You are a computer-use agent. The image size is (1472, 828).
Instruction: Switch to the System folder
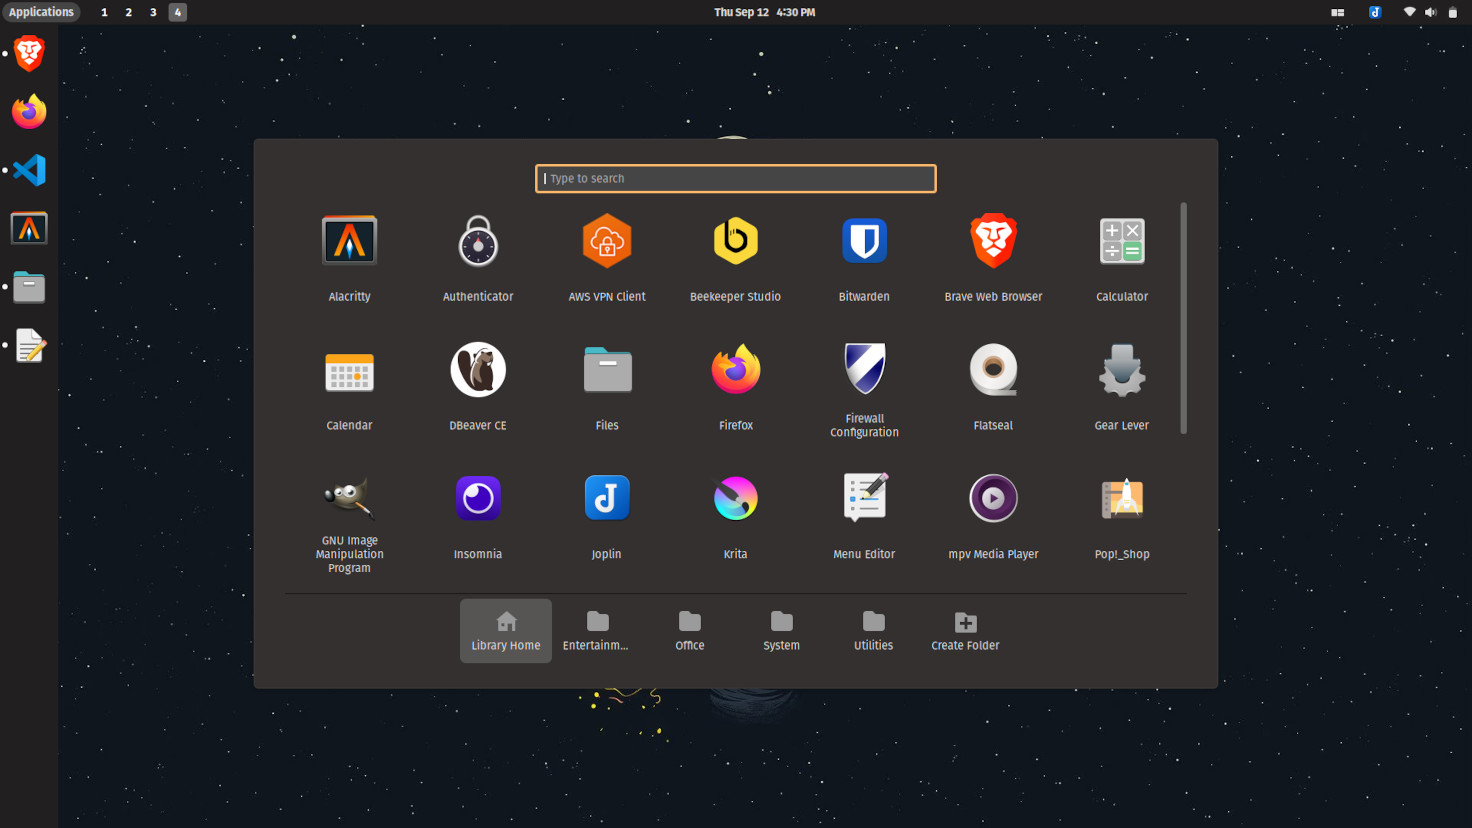coord(782,631)
